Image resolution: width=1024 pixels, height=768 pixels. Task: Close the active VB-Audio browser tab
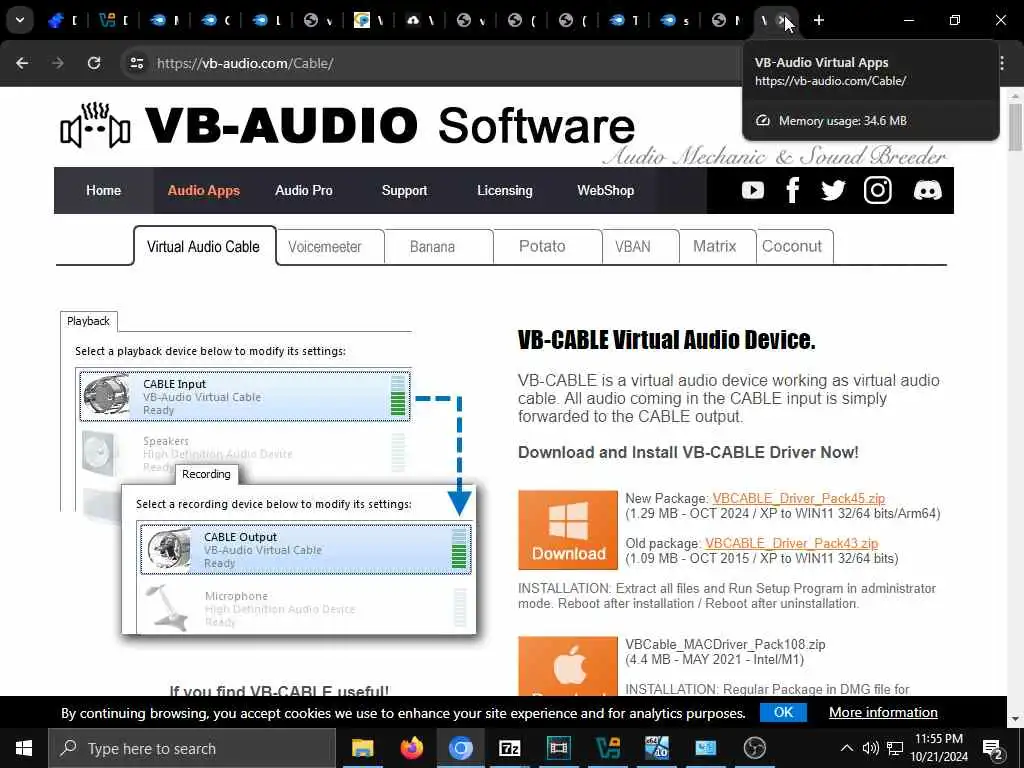(x=781, y=20)
